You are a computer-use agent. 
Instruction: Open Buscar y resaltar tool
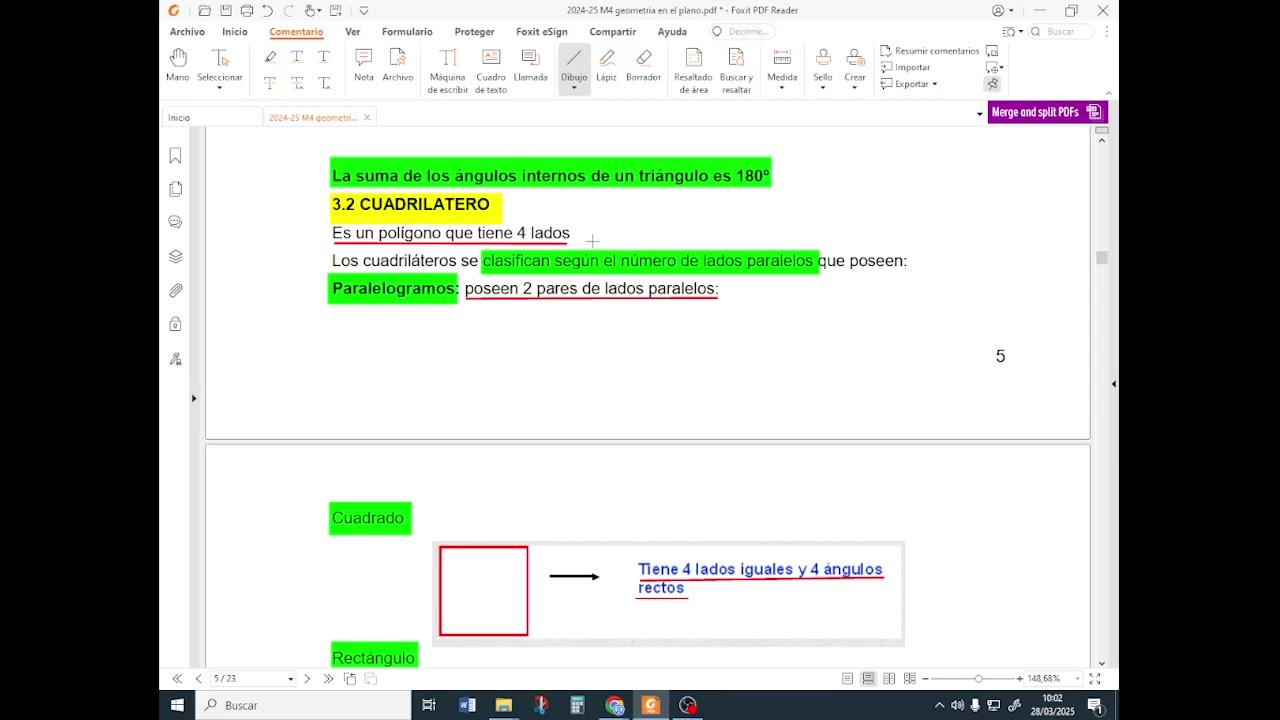pyautogui.click(x=736, y=70)
